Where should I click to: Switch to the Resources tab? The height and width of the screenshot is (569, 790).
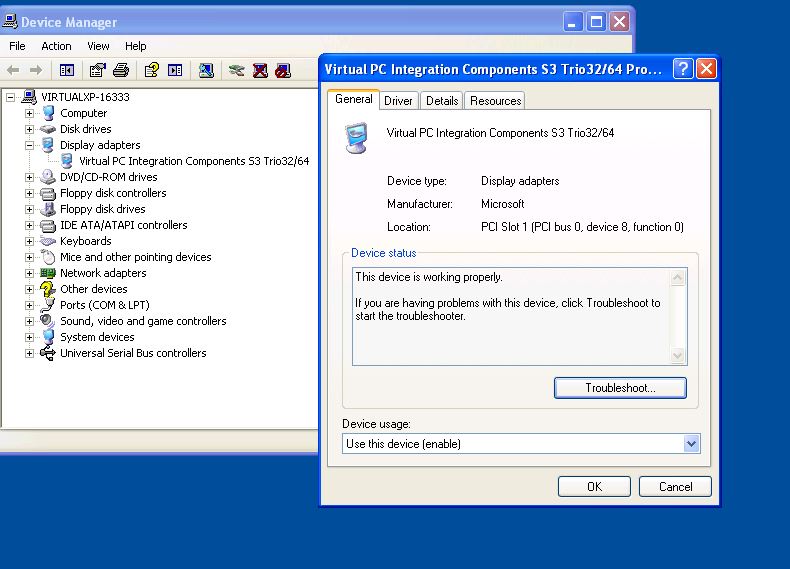(495, 101)
